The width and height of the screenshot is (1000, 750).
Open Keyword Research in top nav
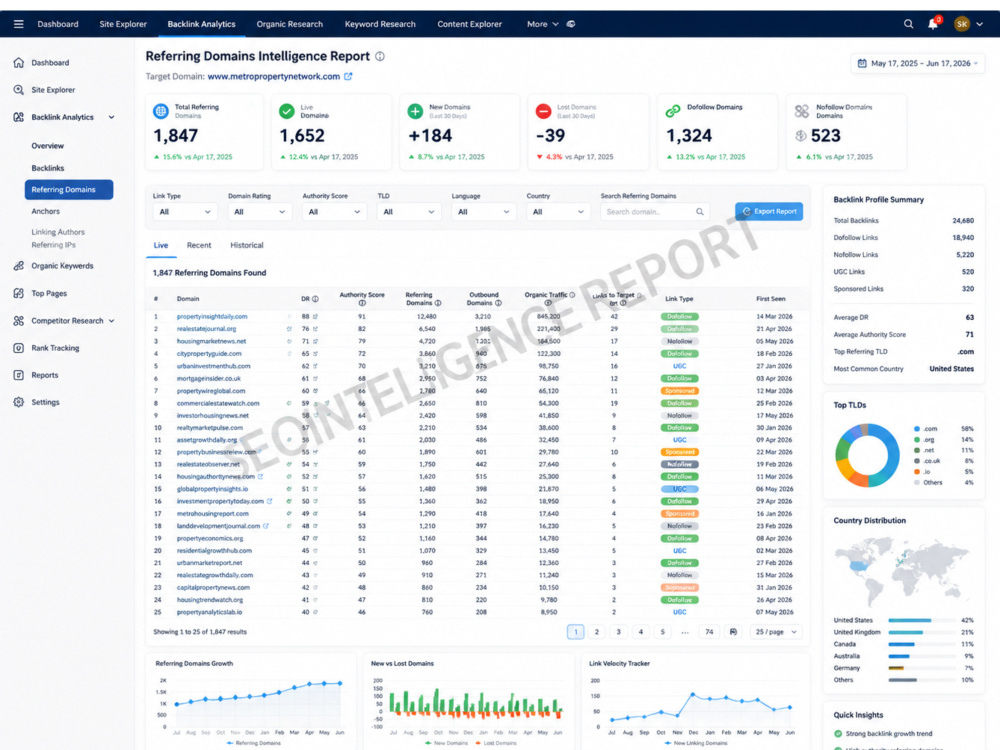tap(380, 24)
